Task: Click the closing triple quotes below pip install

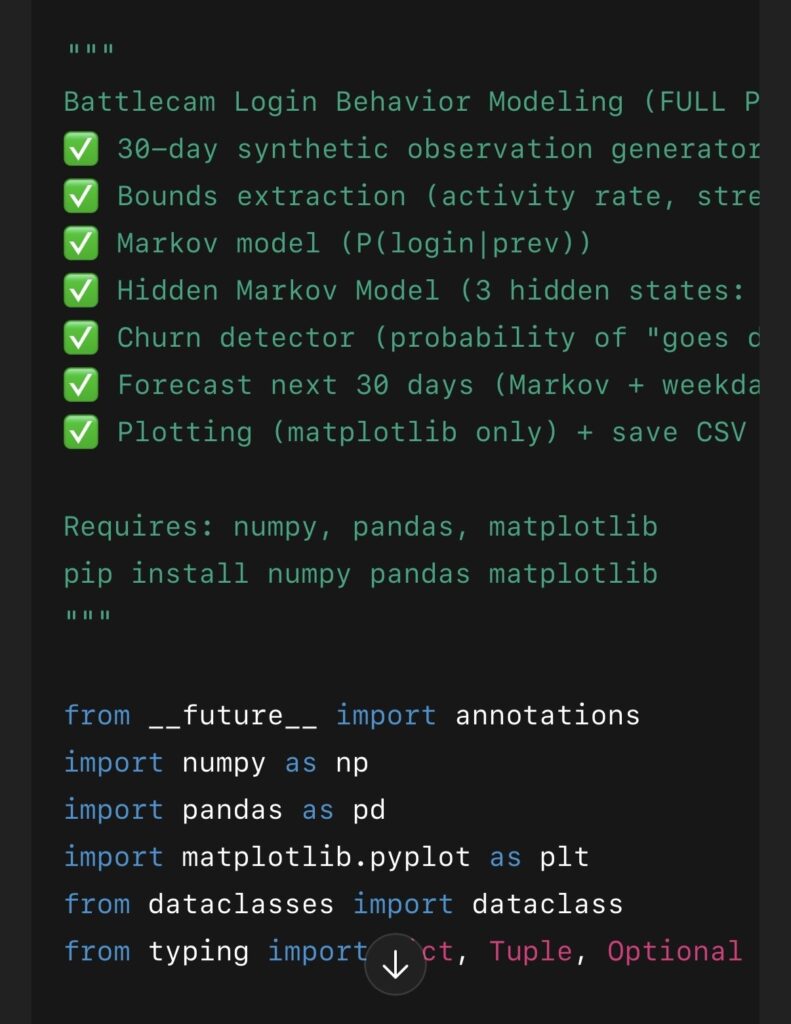Action: [89, 617]
